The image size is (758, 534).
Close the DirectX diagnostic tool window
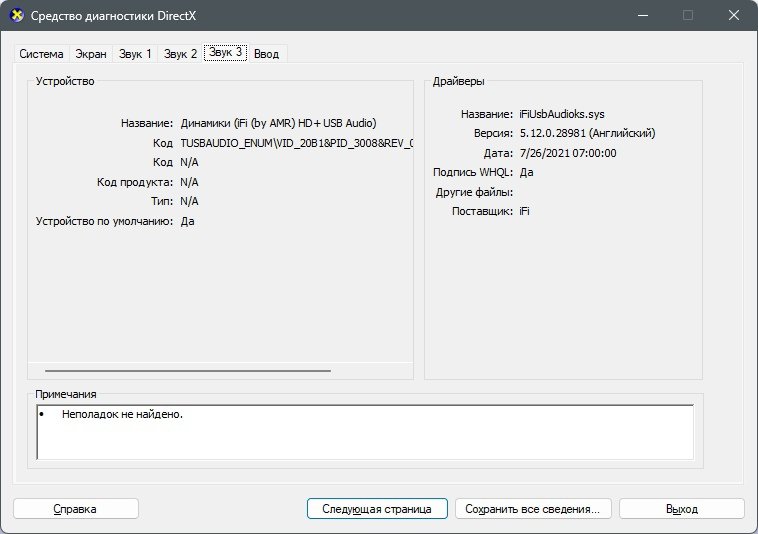tap(733, 15)
